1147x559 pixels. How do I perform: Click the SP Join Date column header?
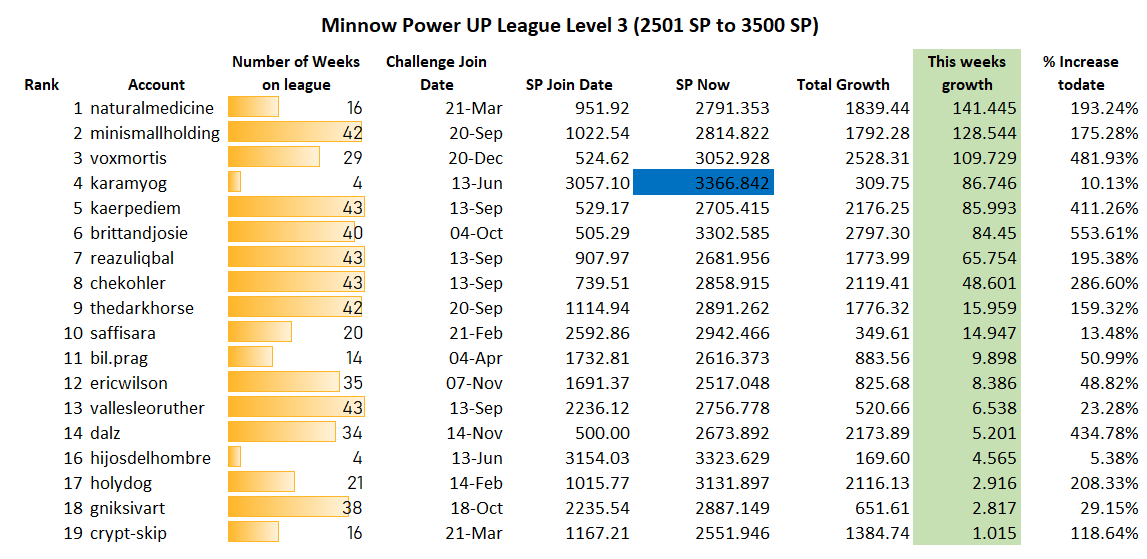pyautogui.click(x=569, y=84)
